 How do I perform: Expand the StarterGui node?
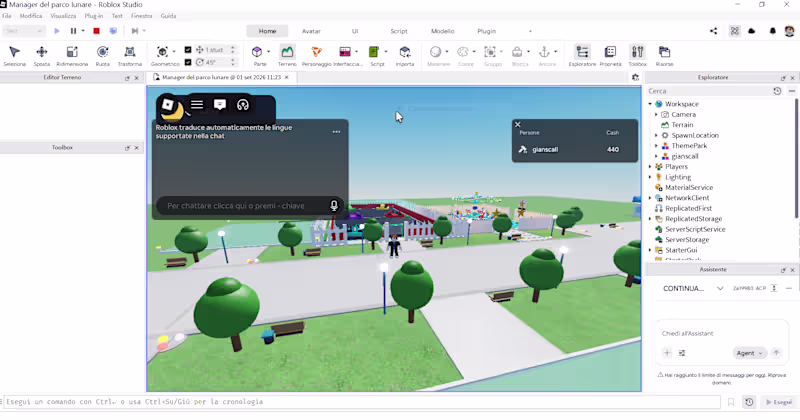point(650,250)
